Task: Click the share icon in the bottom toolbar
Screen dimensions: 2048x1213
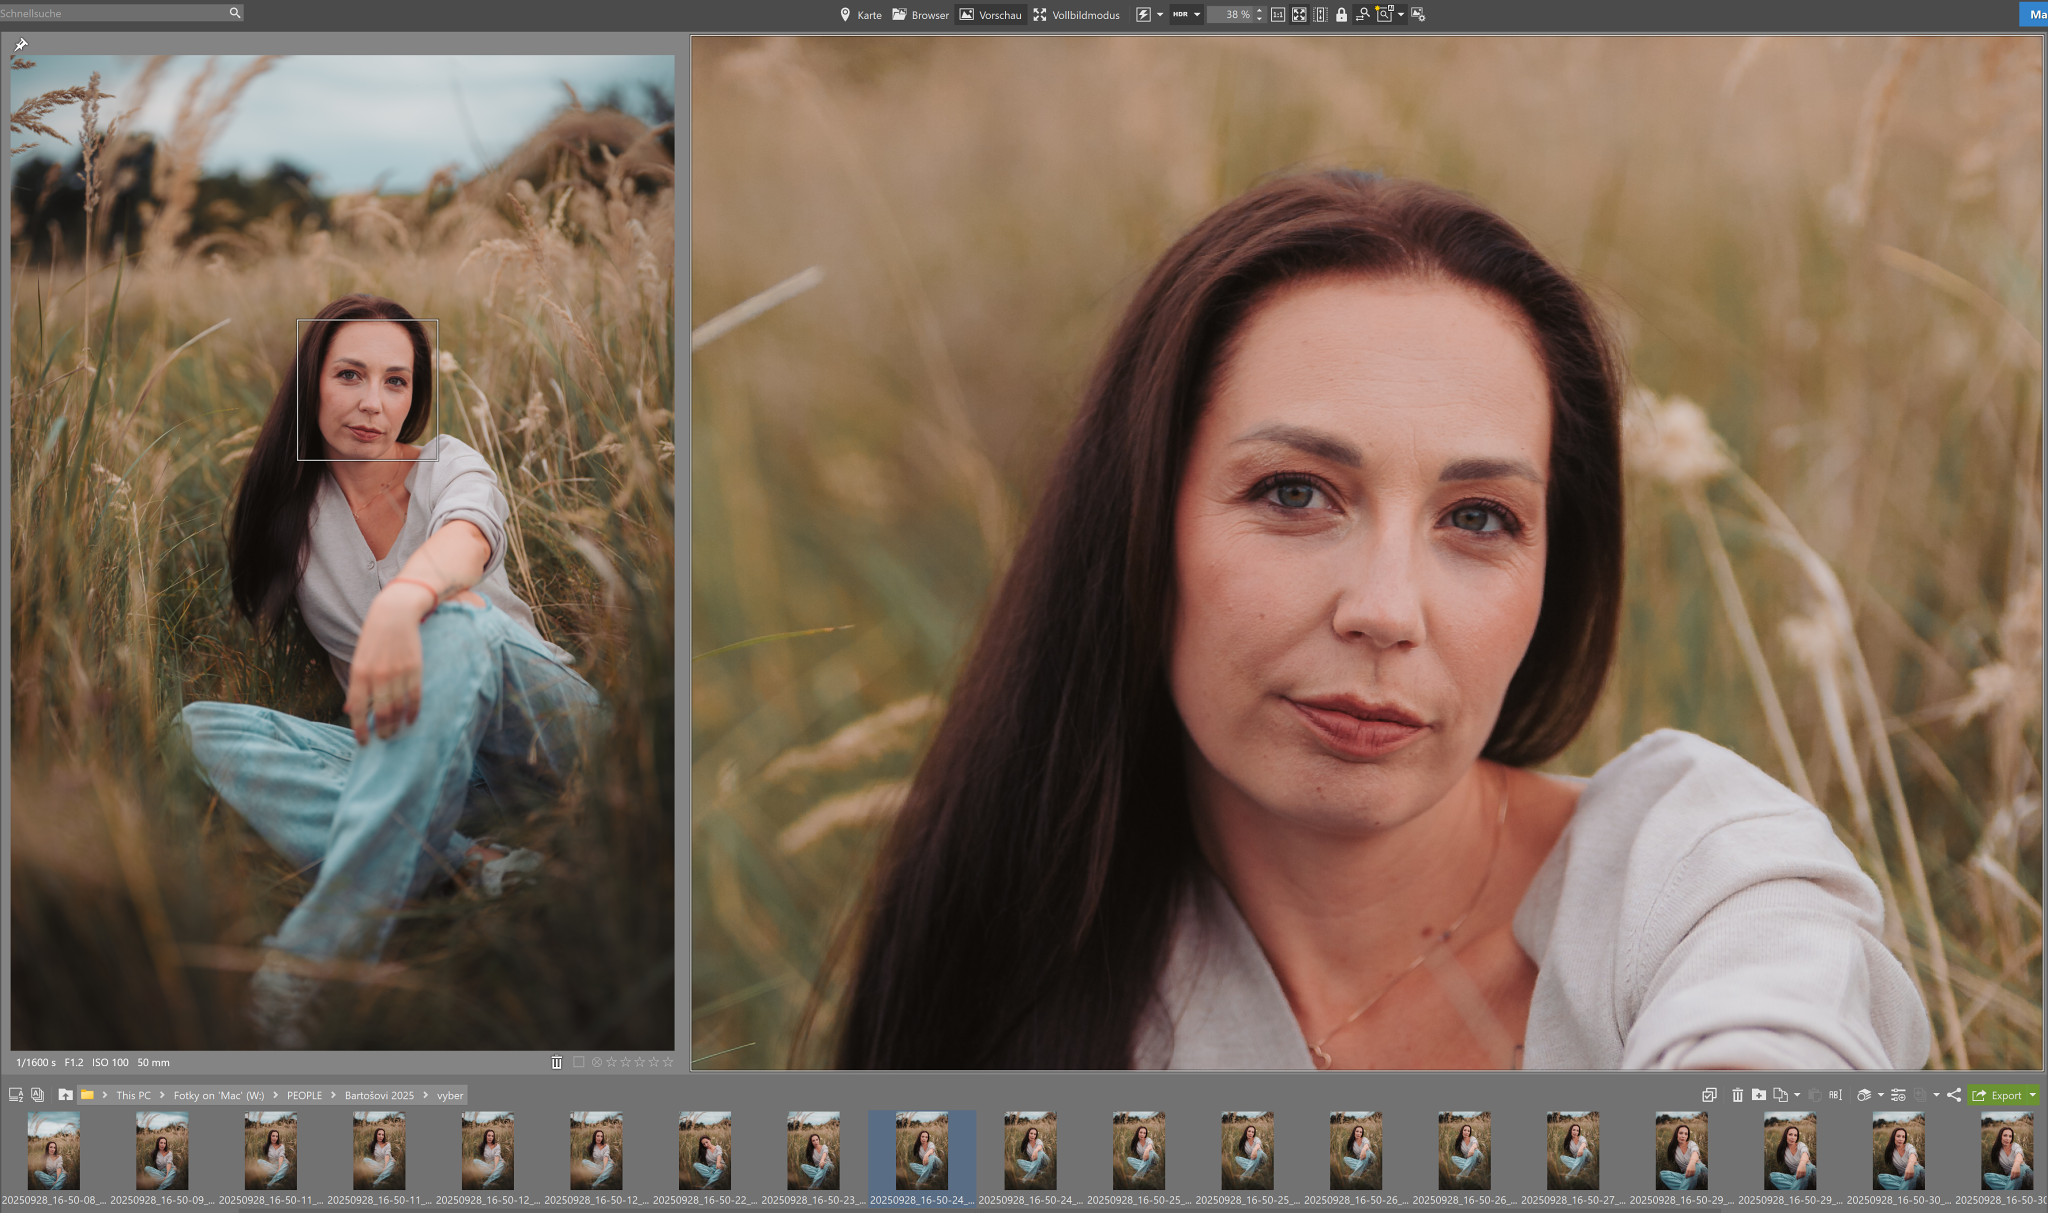Action: (x=1954, y=1095)
